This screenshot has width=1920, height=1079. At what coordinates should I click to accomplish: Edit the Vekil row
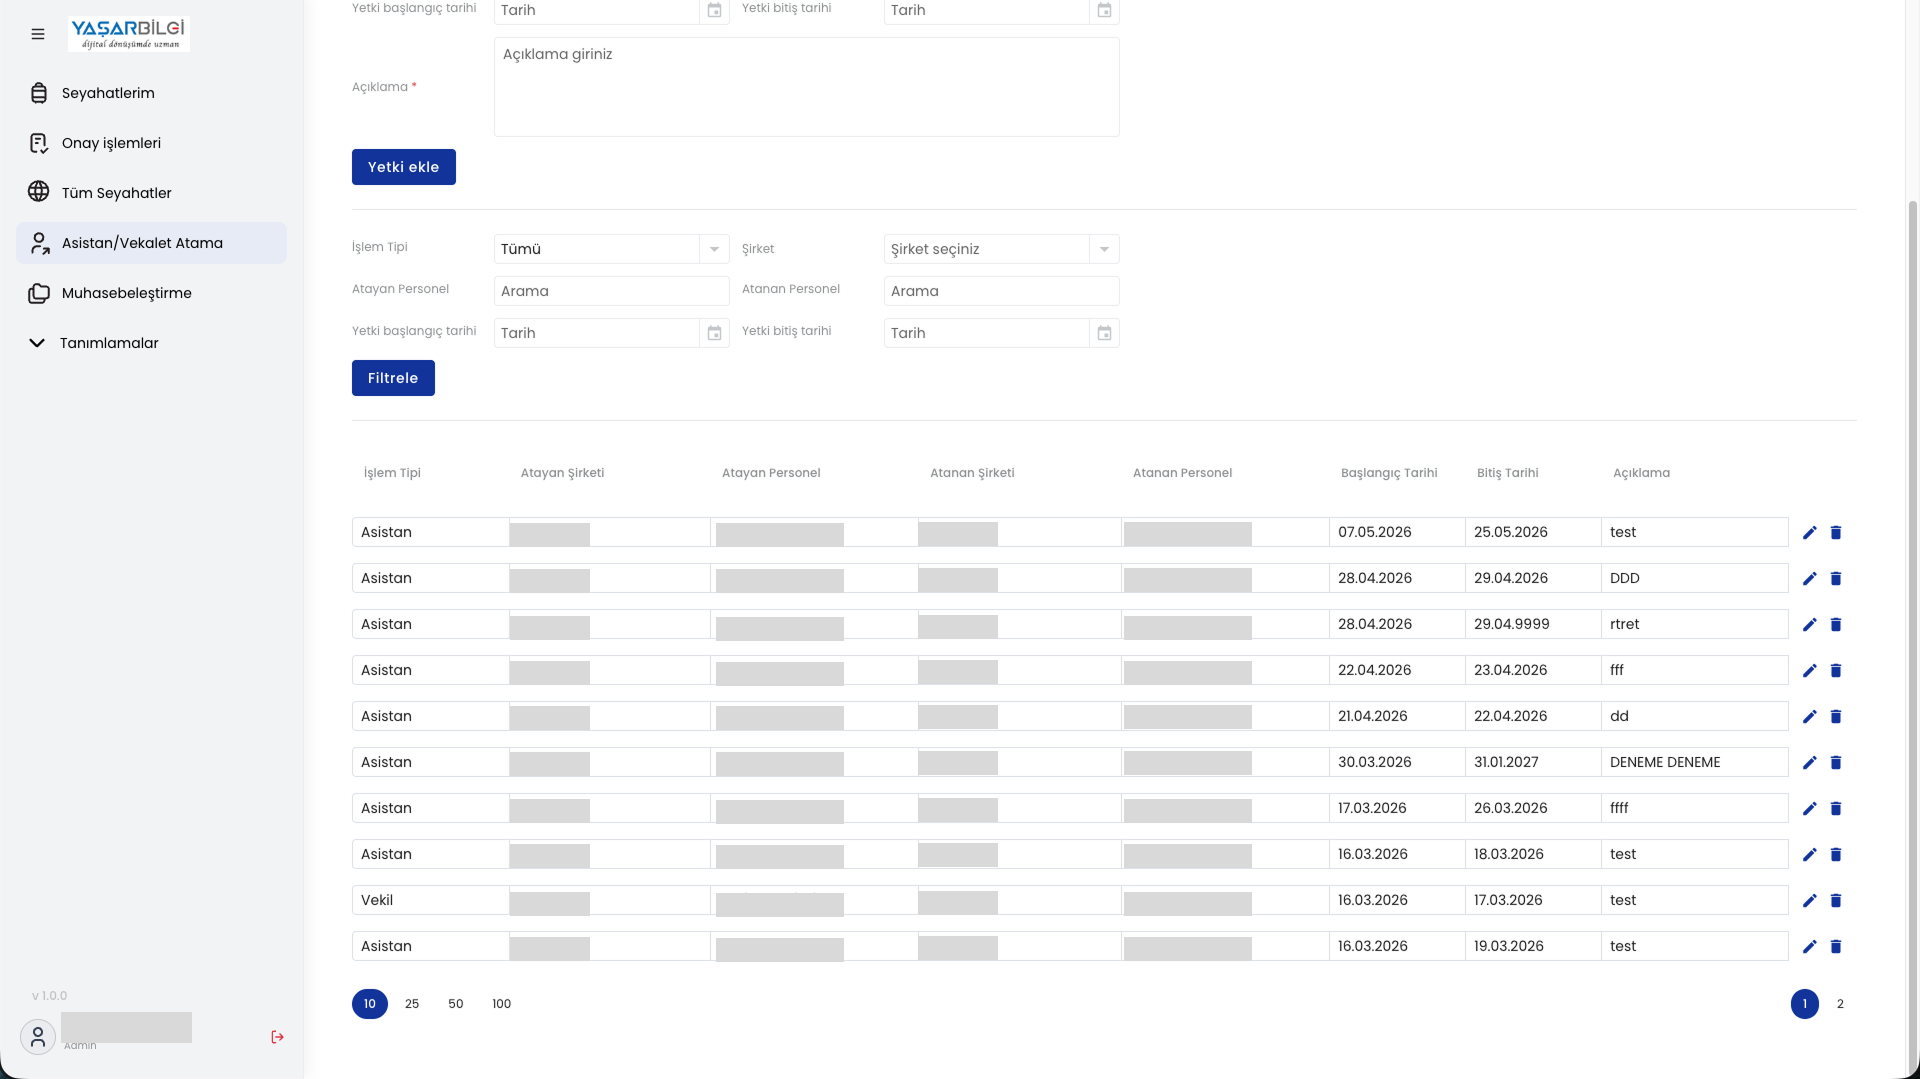(x=1809, y=901)
